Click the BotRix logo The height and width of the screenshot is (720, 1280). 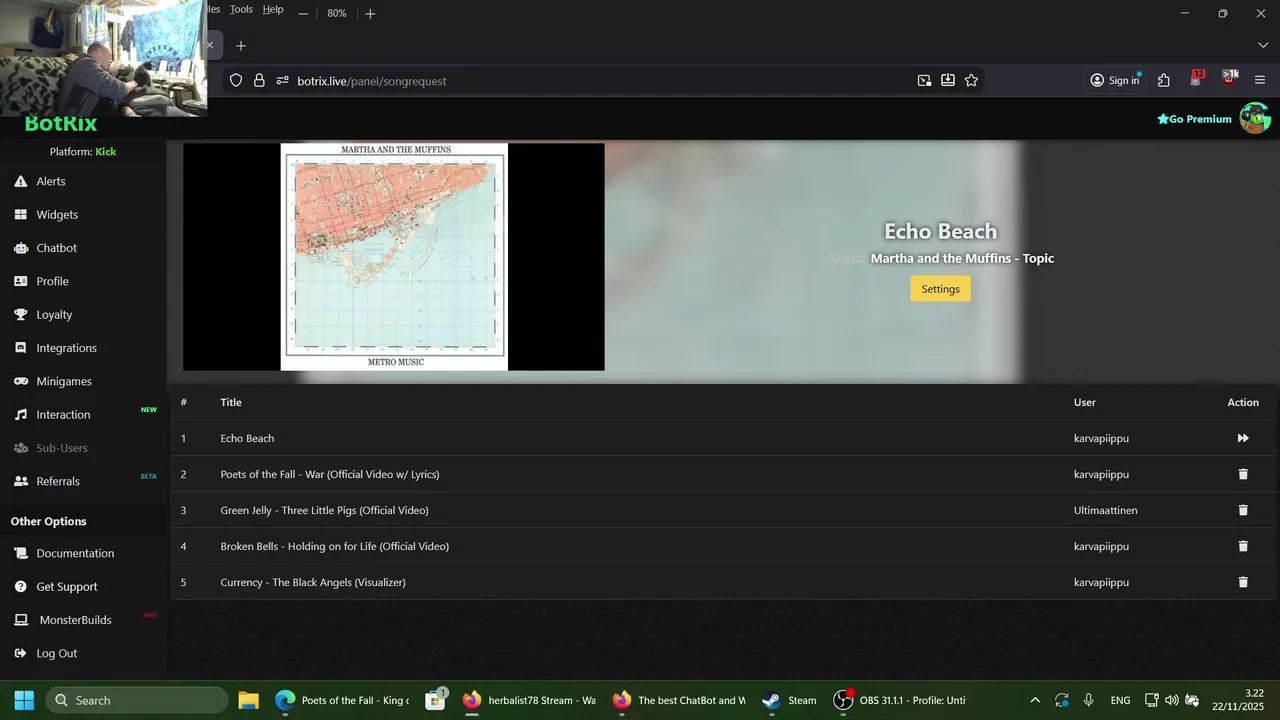click(x=61, y=123)
